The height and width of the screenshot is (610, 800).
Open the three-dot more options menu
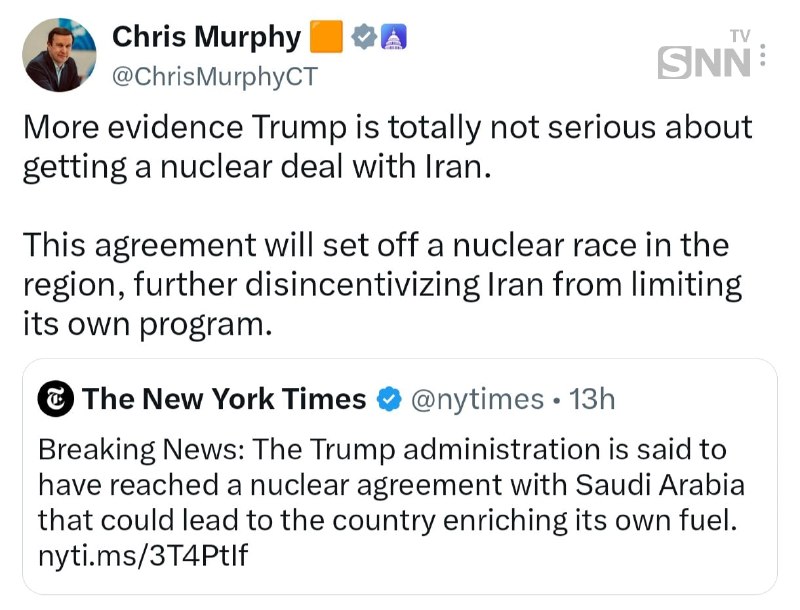763,55
